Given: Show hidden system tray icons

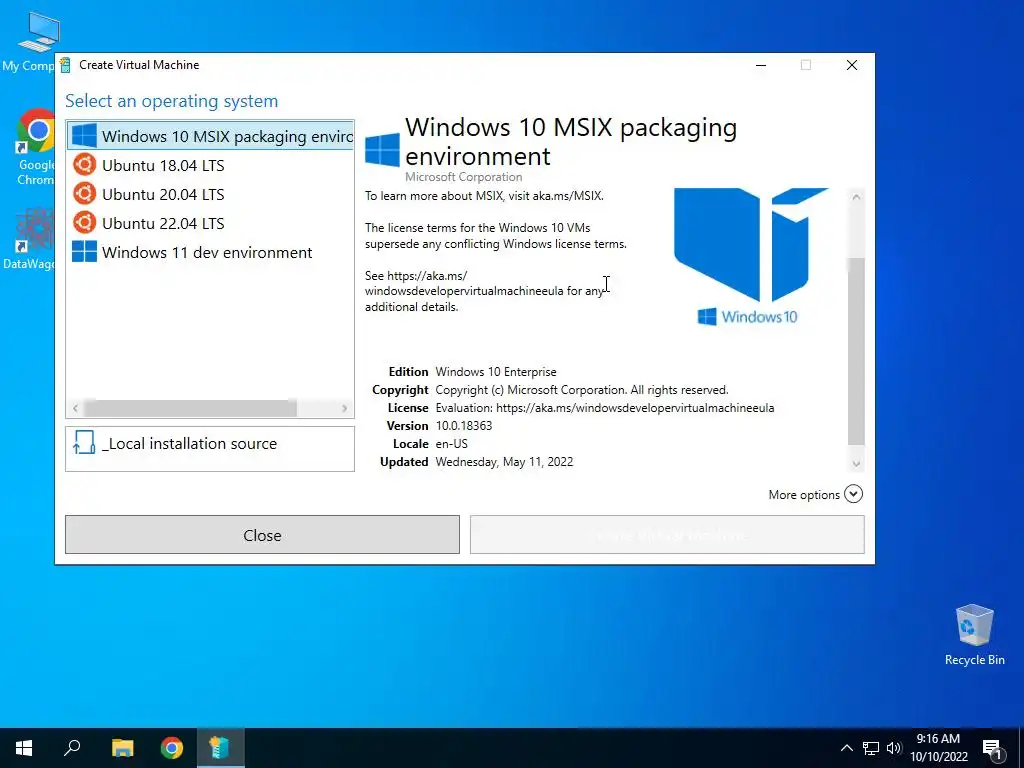Looking at the screenshot, I should 846,748.
